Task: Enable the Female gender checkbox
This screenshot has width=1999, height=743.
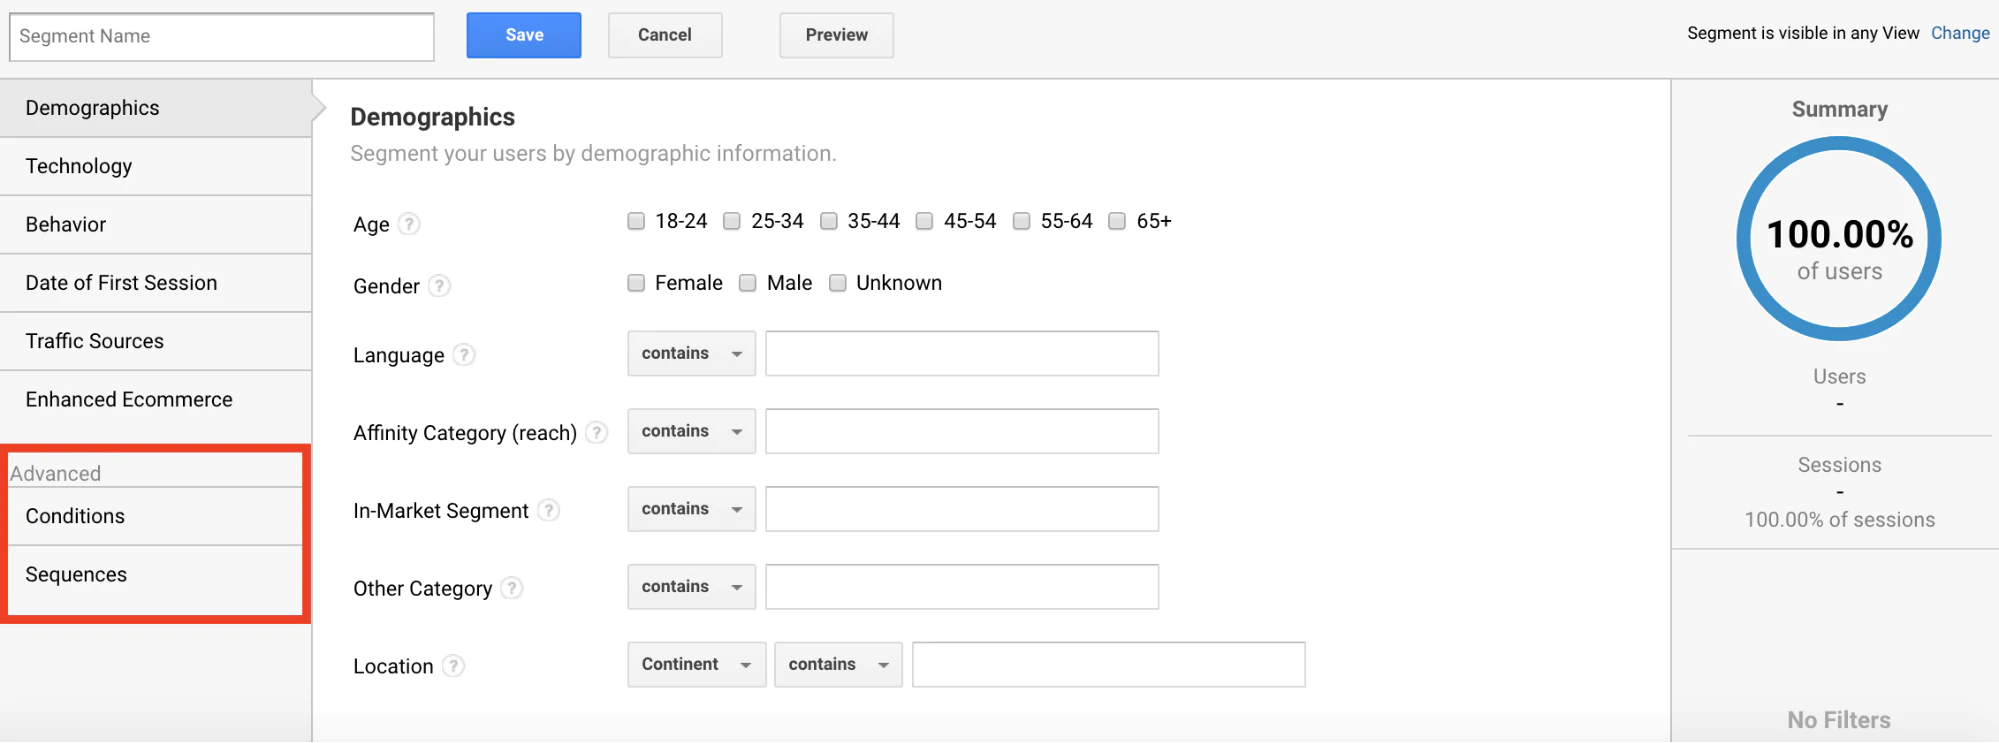Action: [x=636, y=283]
